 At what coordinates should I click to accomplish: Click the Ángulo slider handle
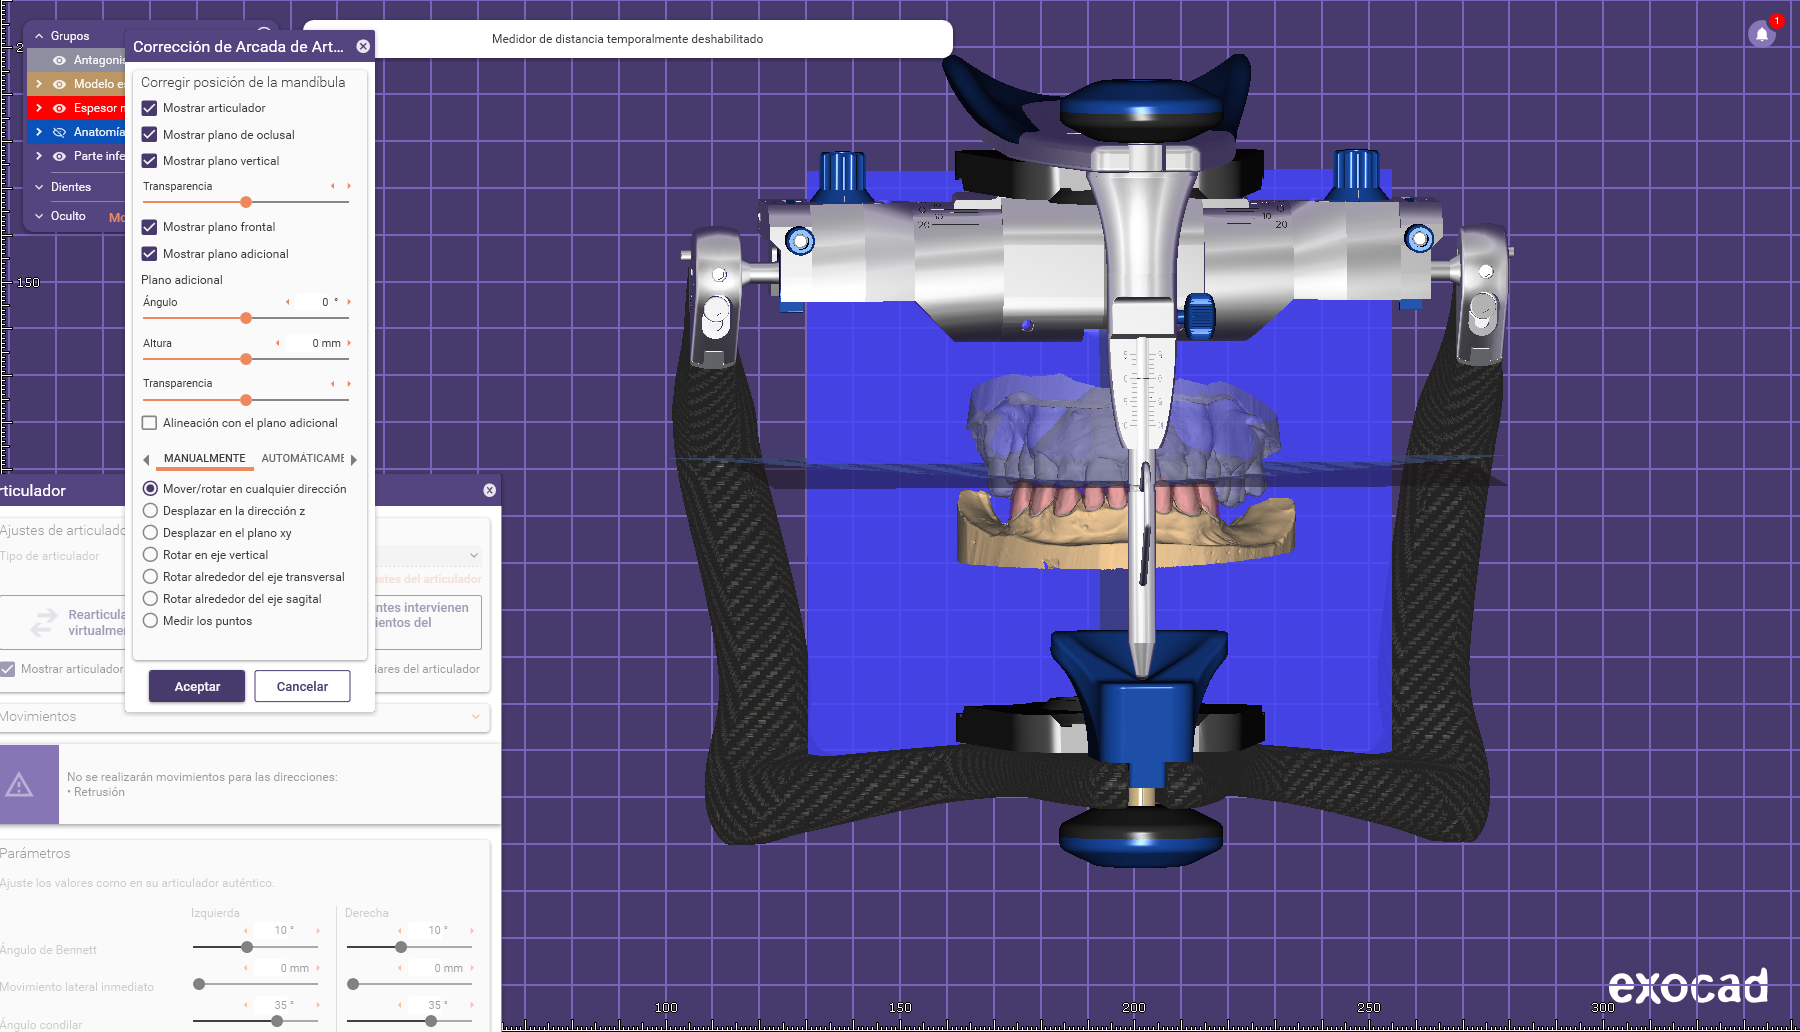[246, 318]
